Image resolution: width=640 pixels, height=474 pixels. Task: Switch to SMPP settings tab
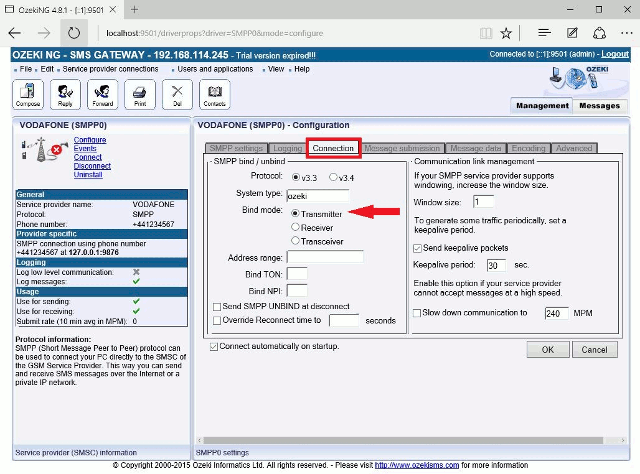point(236,148)
